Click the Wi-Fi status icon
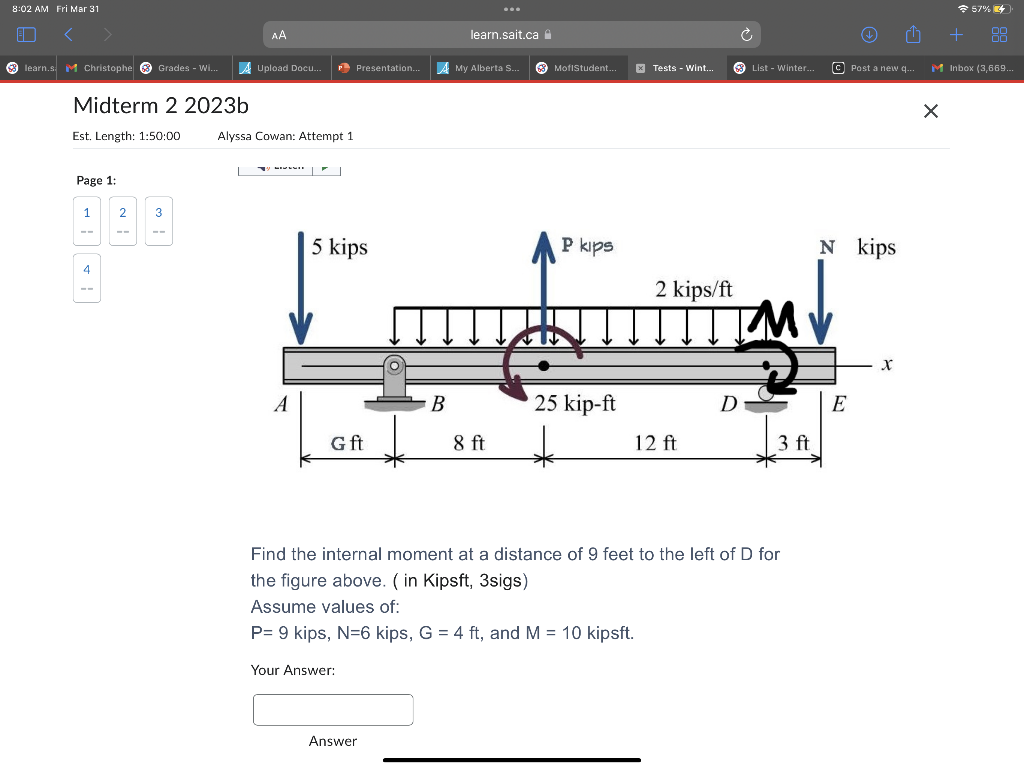 tap(963, 9)
